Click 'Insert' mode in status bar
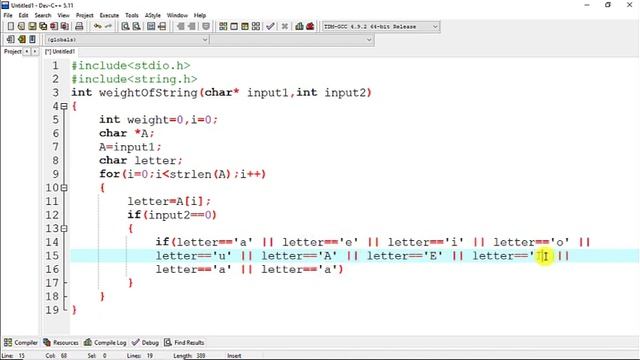This screenshot has width=640, height=360. pyautogui.click(x=234, y=356)
